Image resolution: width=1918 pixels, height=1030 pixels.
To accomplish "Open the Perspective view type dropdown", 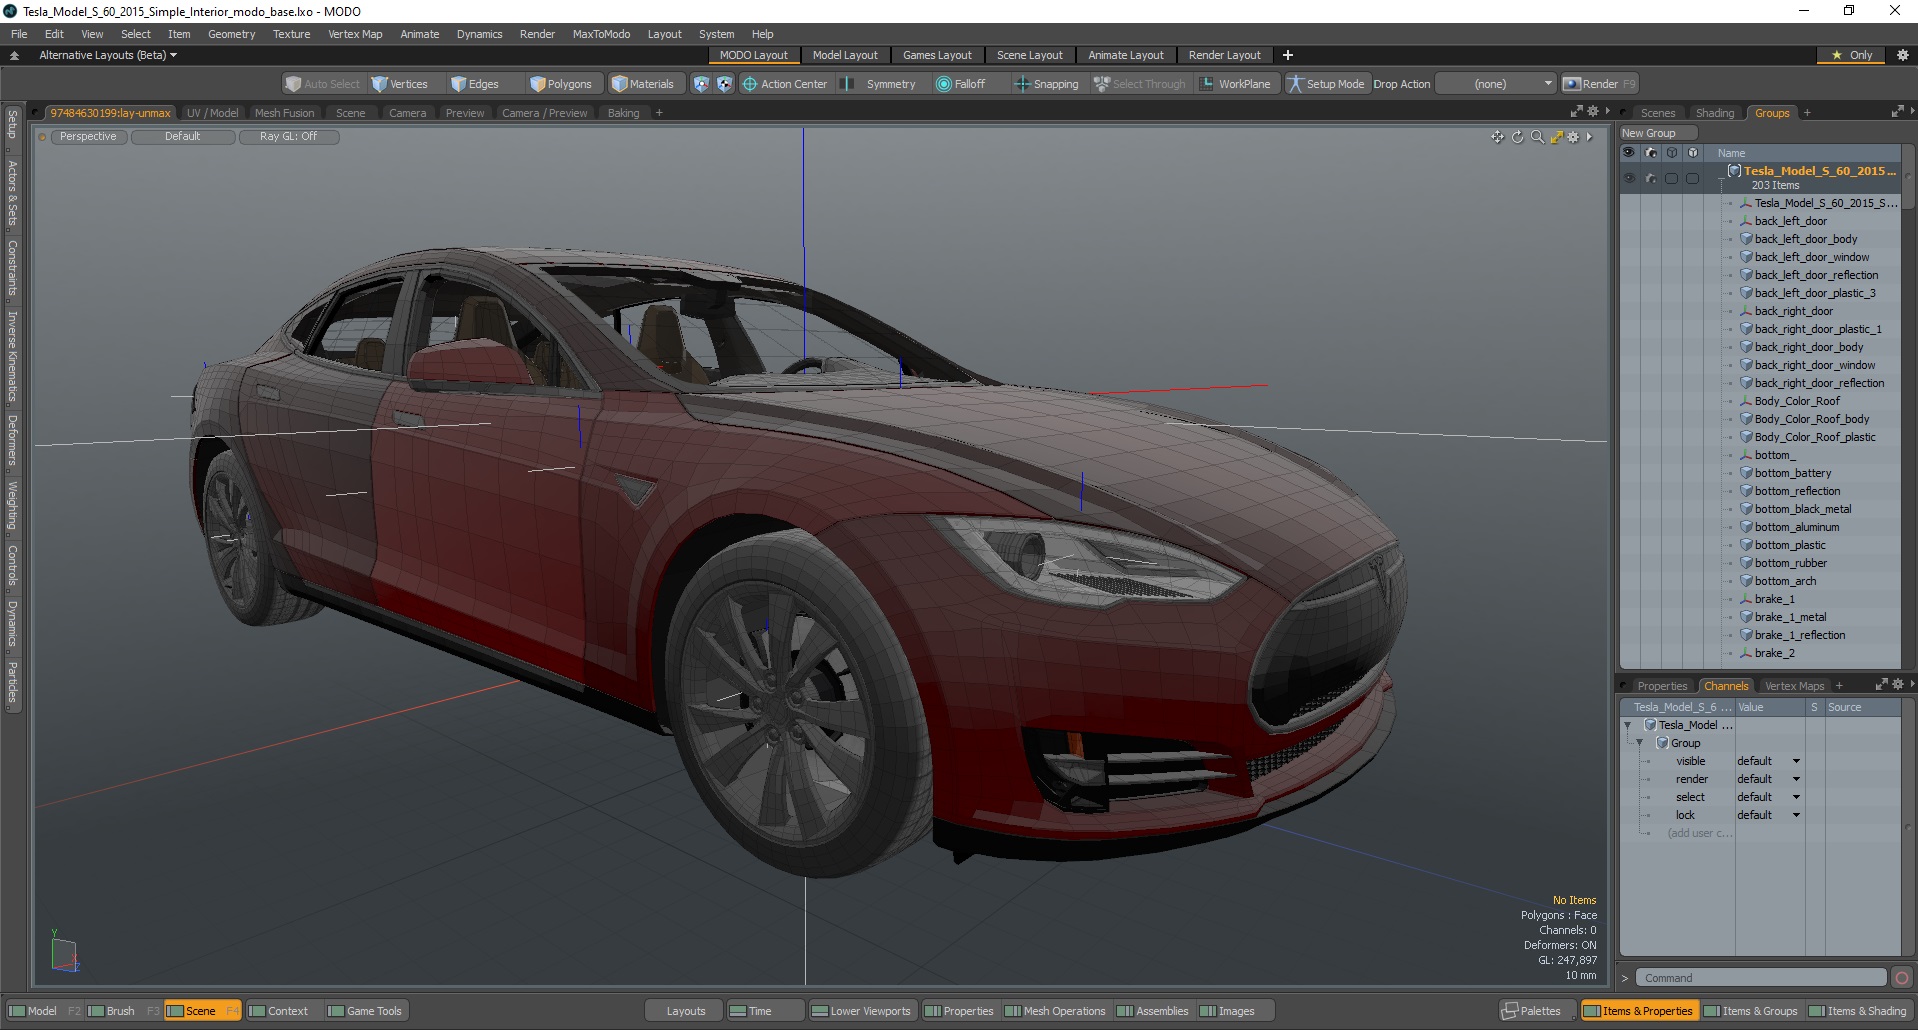I will pos(88,137).
